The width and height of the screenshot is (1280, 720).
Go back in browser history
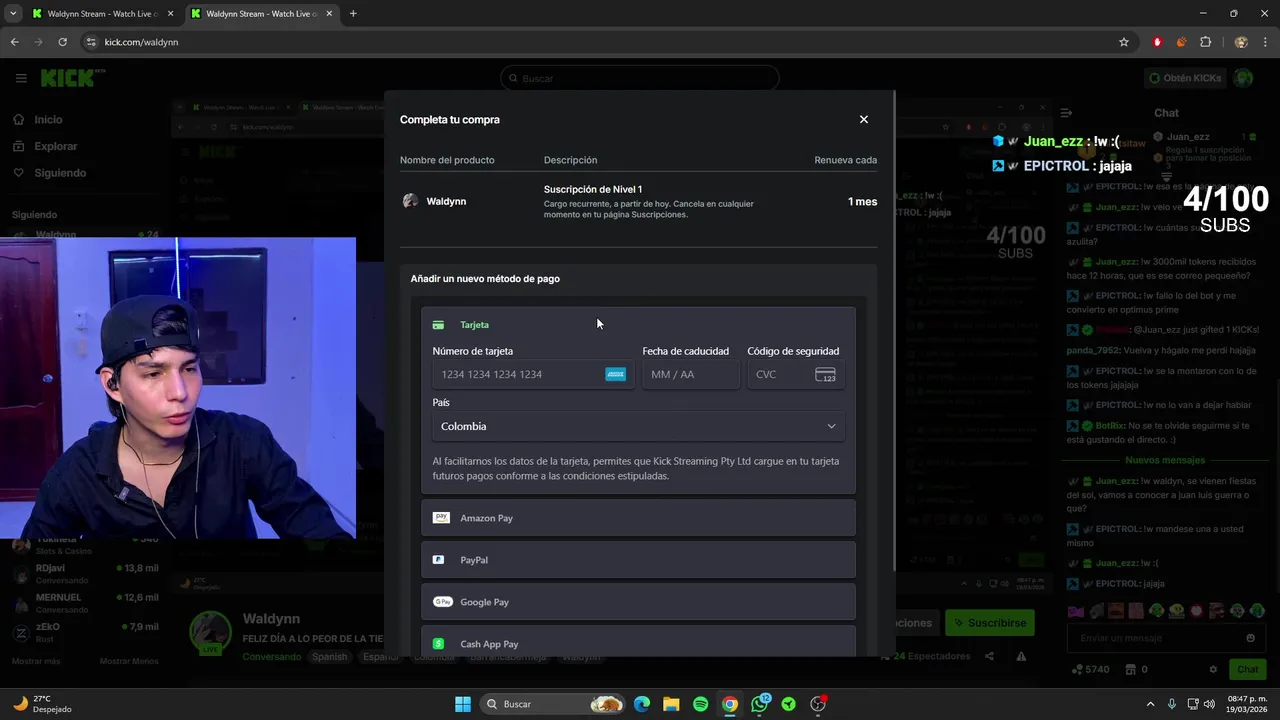click(14, 42)
